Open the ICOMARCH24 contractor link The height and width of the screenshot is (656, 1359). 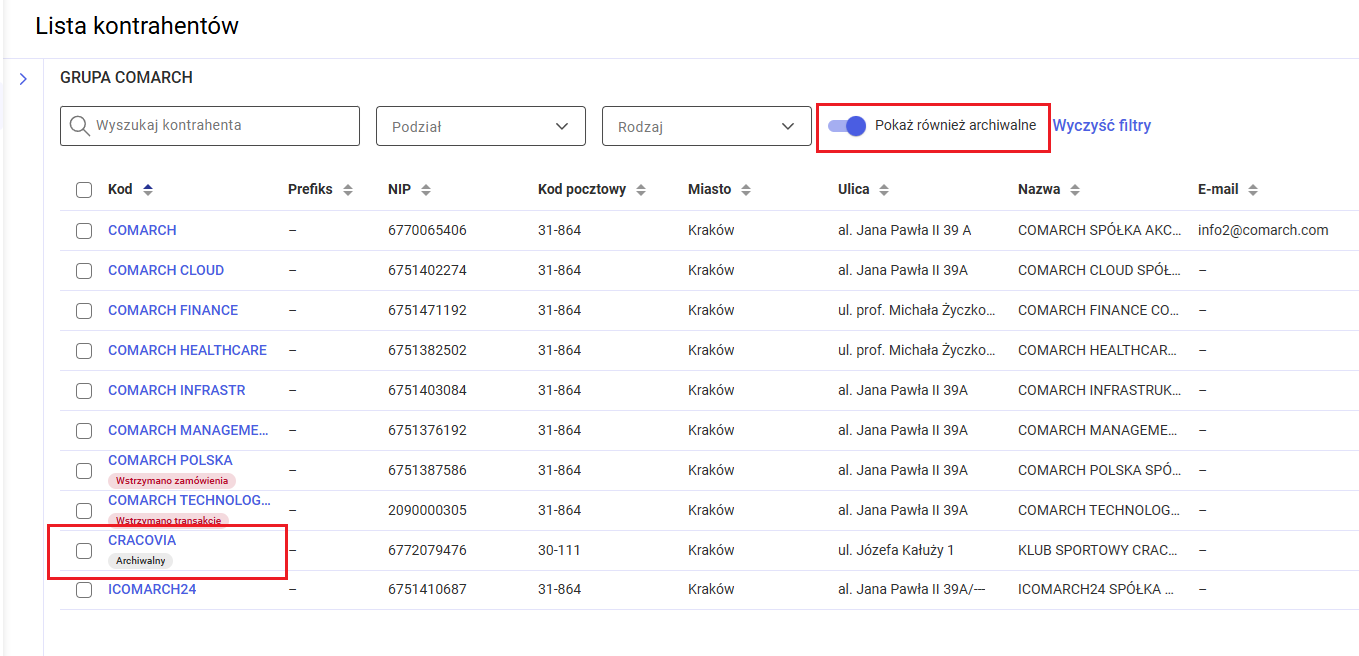click(152, 589)
